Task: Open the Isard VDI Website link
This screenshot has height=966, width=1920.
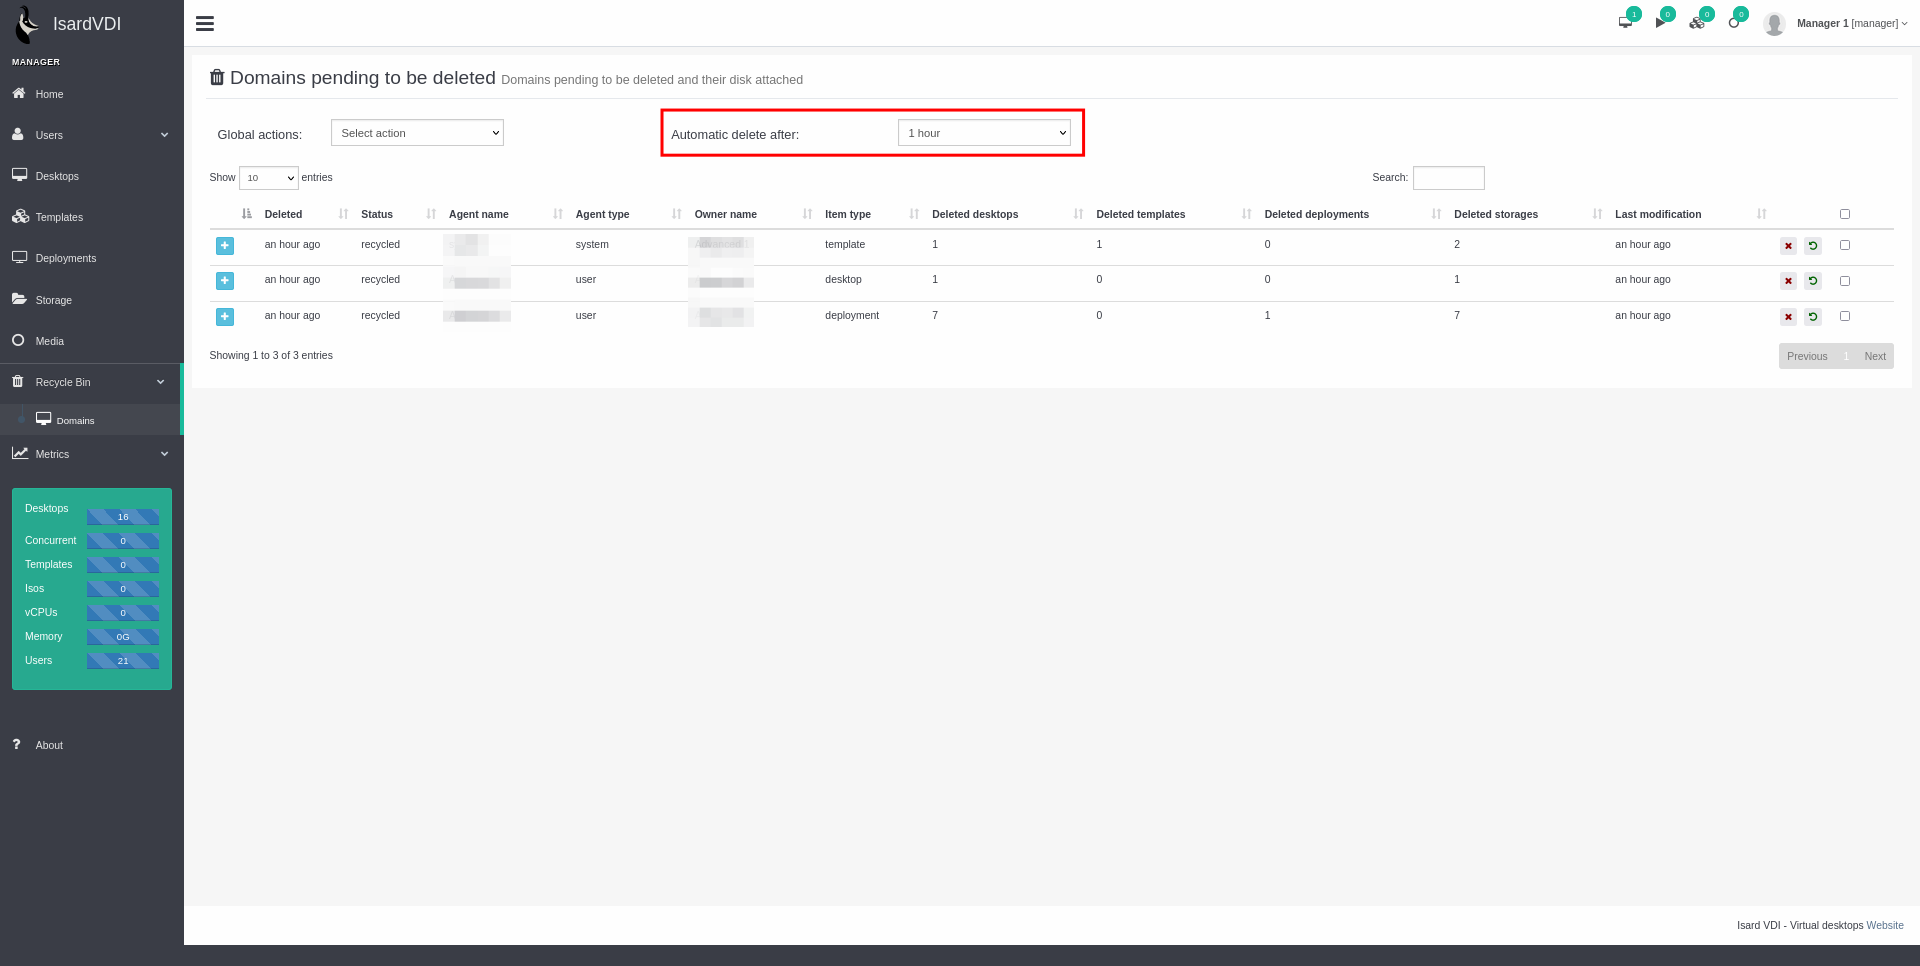Action: pyautogui.click(x=1884, y=925)
